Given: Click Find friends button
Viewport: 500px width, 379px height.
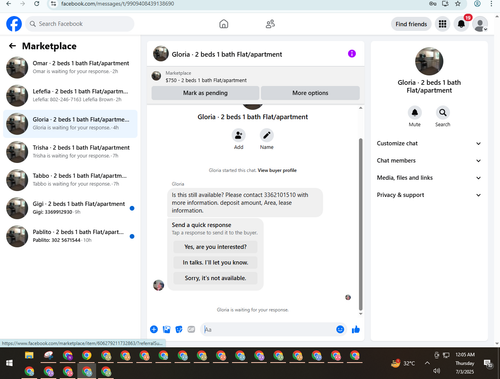Looking at the screenshot, I should [411, 24].
